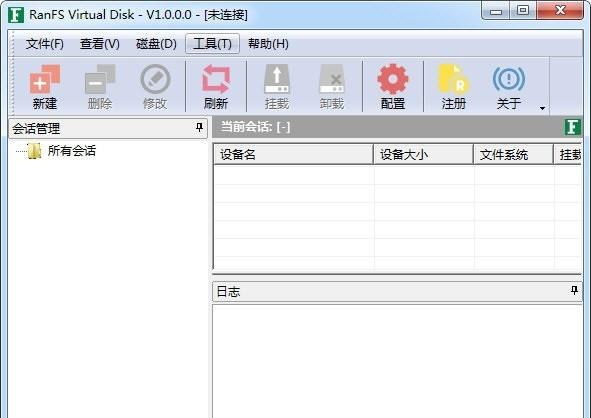Viewport: 591px width, 418px height.
Task: Pin the 会话管理 panel
Action: point(199,128)
